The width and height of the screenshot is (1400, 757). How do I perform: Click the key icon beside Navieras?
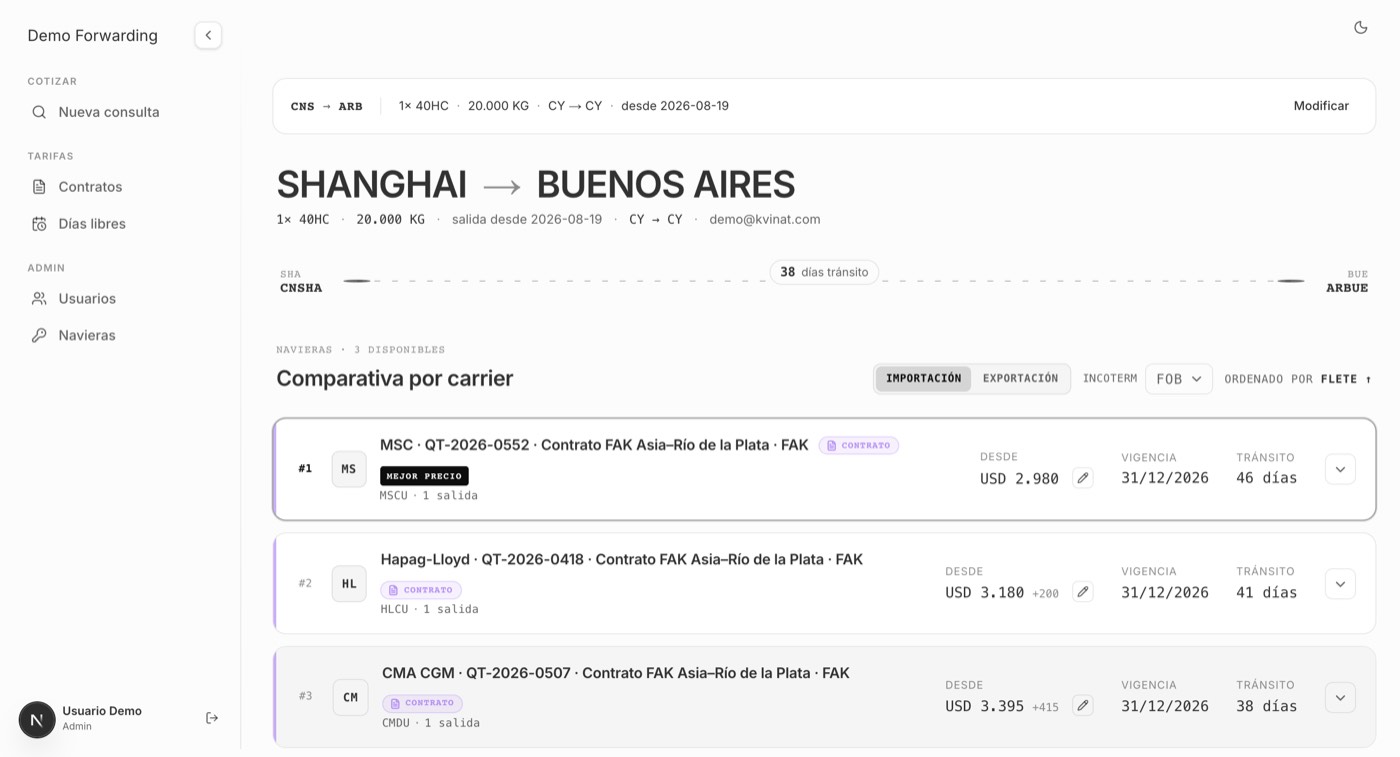[39, 336]
